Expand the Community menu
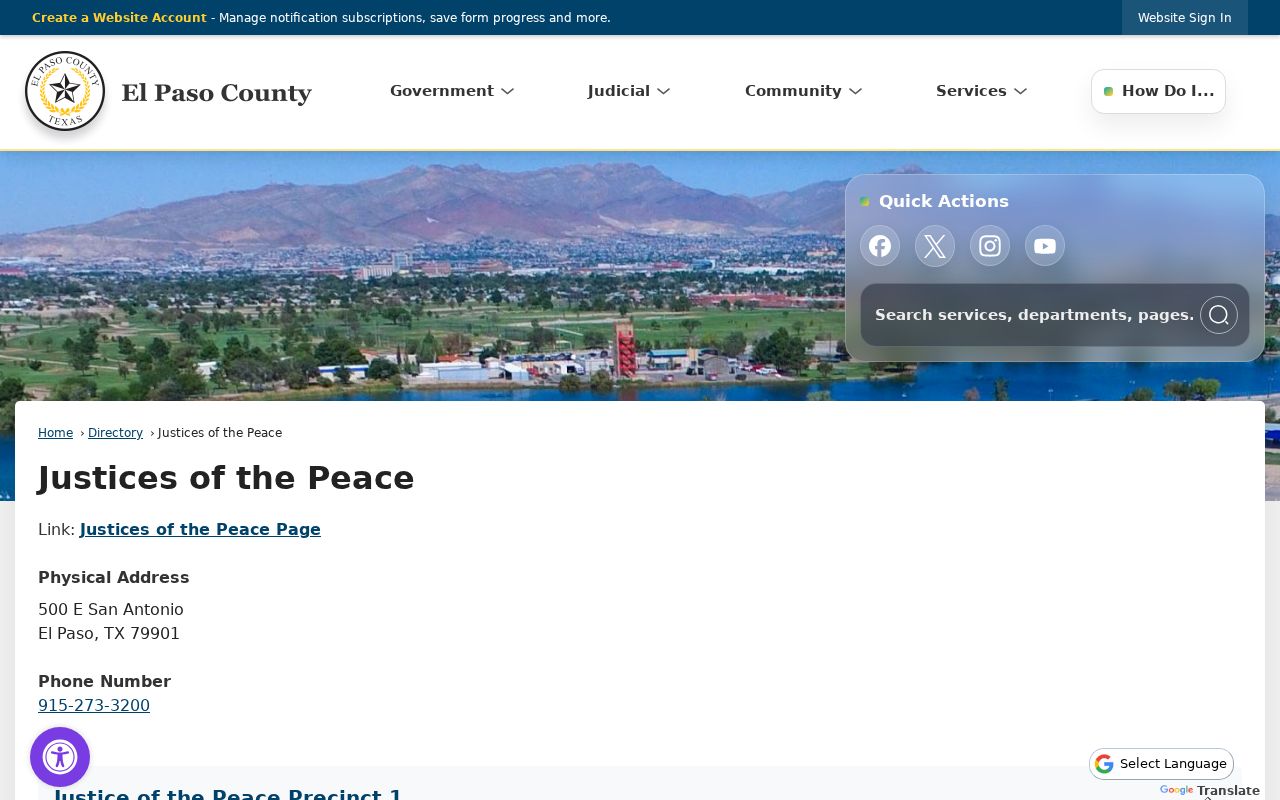Screen dimensions: 1280x800 [804, 91]
